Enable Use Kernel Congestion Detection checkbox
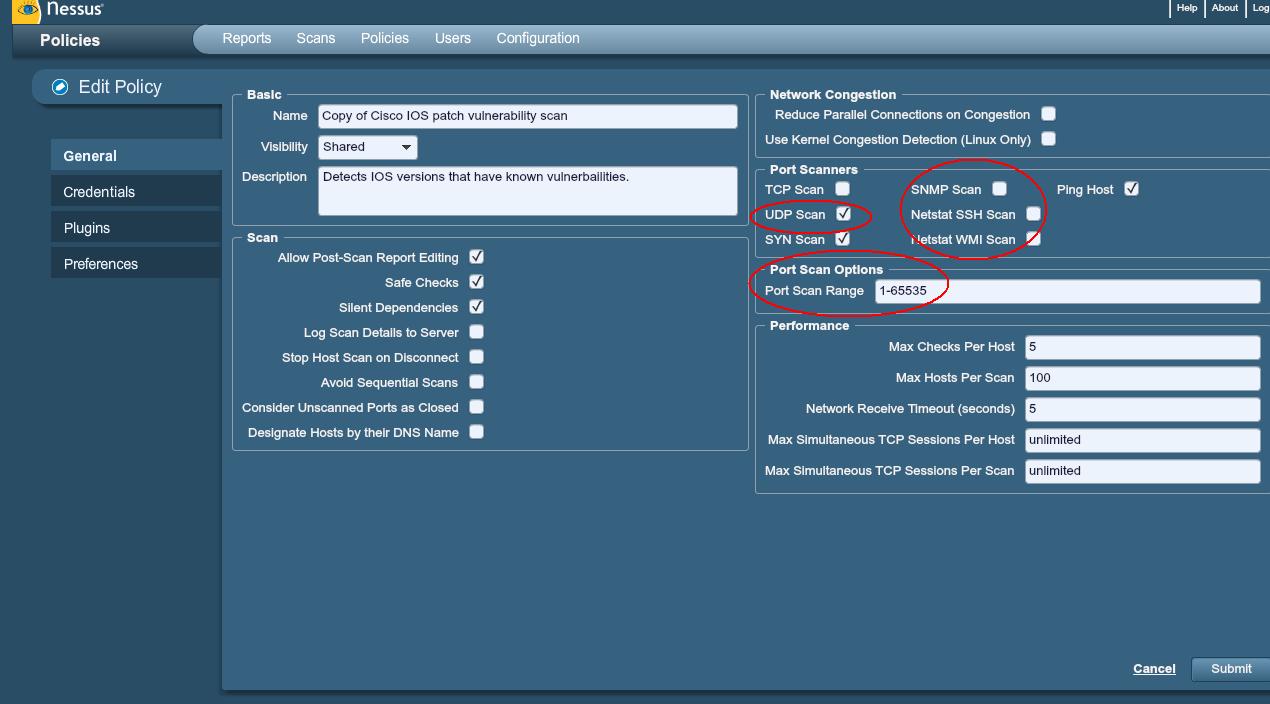The image size is (1270, 704). 1048,139
